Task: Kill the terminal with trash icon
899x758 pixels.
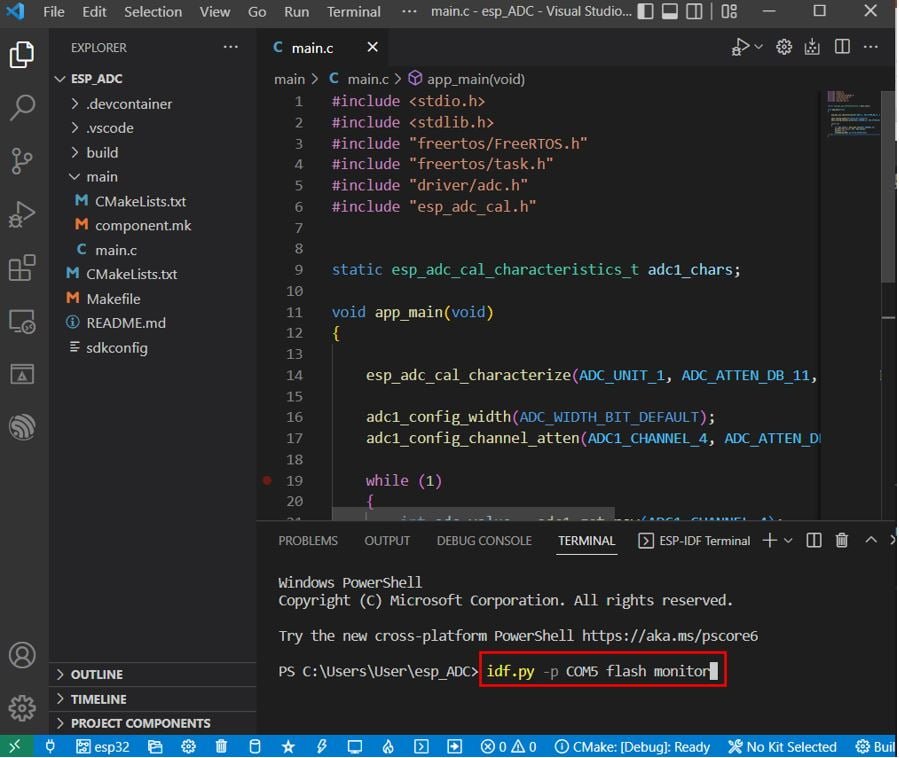Action: tap(842, 540)
